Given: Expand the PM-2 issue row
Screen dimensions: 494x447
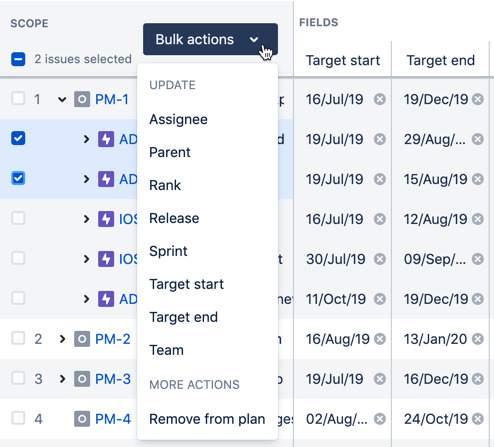Looking at the screenshot, I should [62, 339].
